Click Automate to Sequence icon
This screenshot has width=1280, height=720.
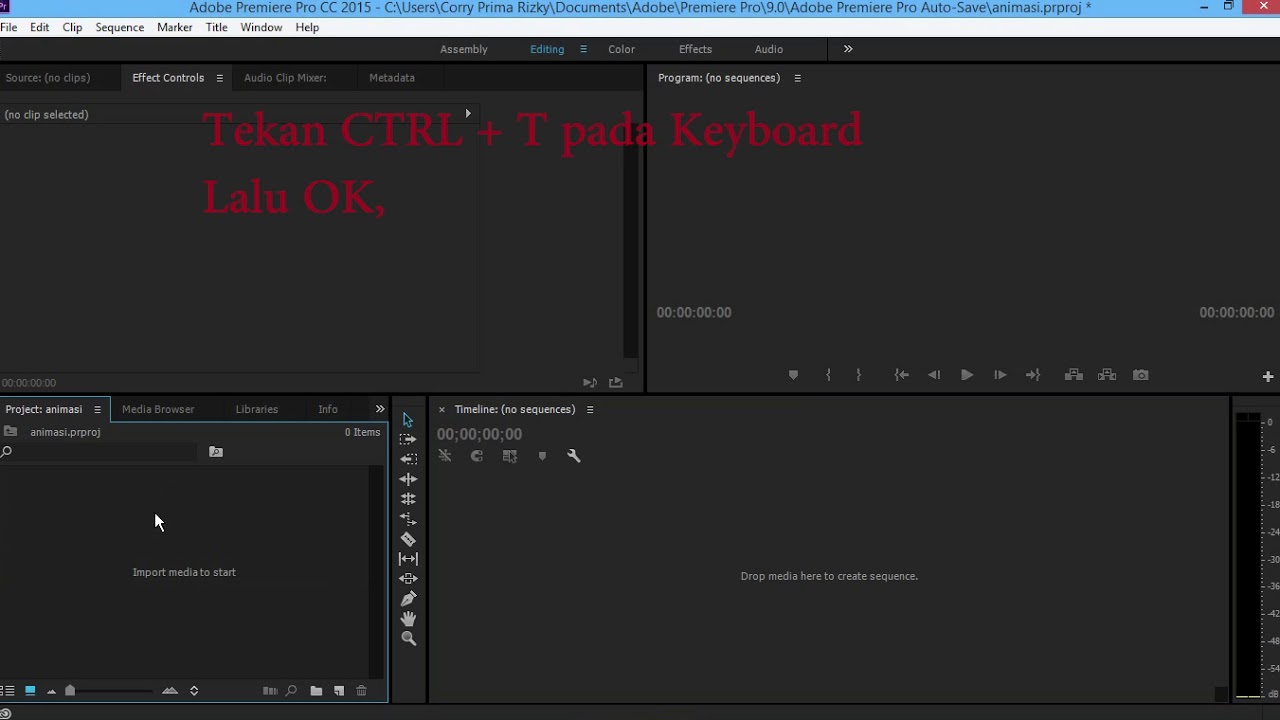270,691
